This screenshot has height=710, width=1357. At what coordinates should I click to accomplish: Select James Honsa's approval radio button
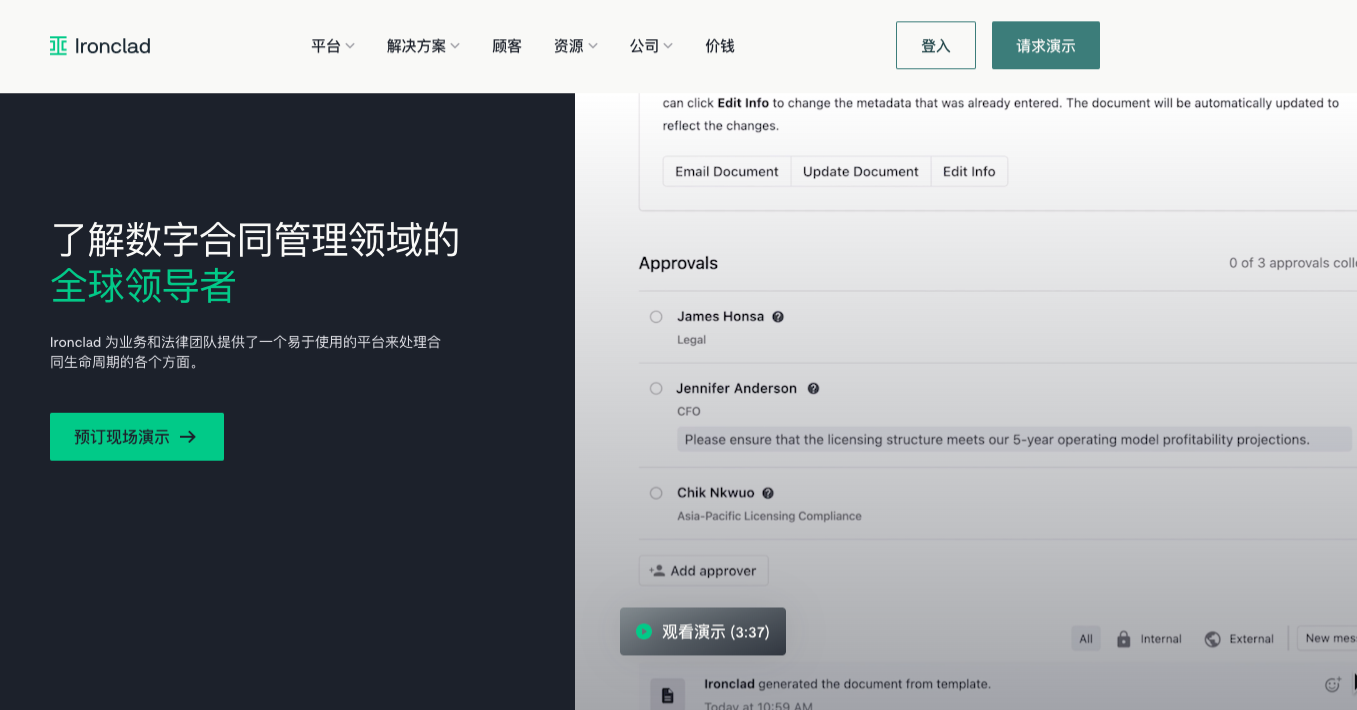point(655,316)
